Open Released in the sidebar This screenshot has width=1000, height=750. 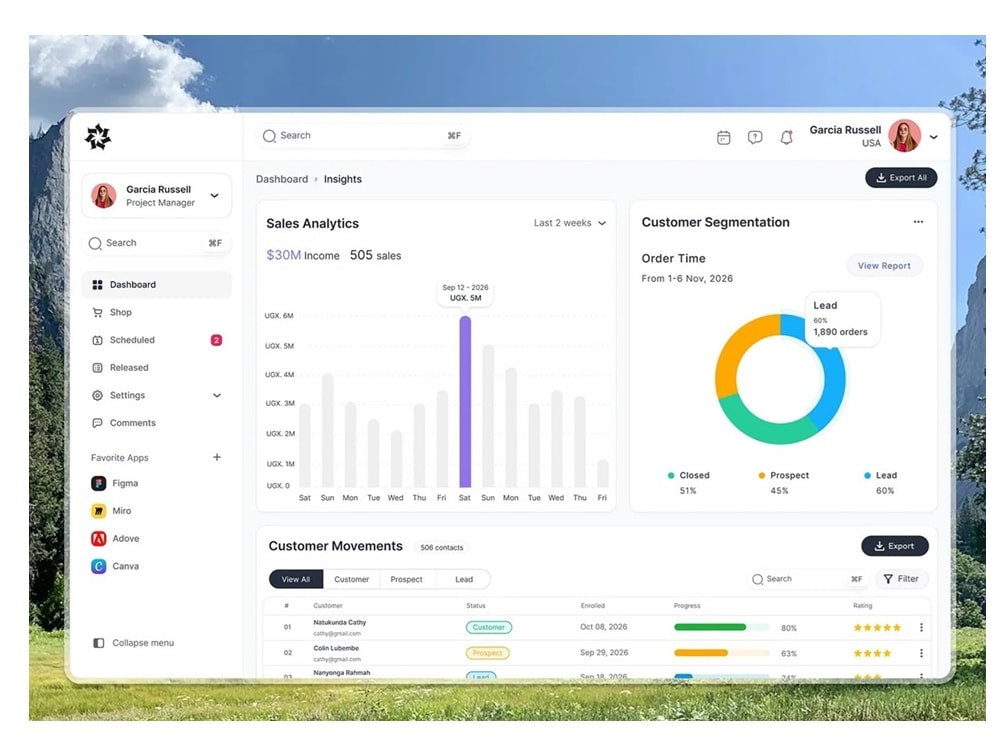click(x=156, y=367)
